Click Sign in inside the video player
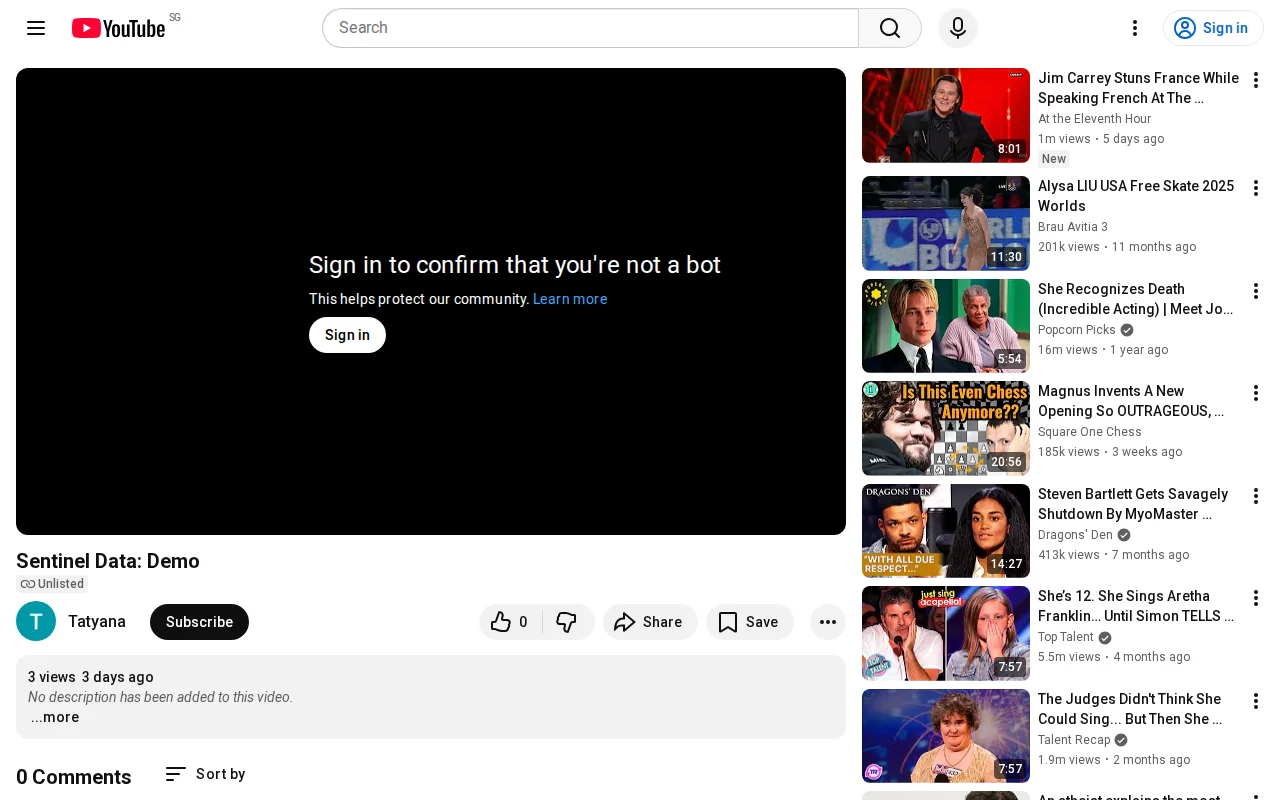 [x=347, y=335]
